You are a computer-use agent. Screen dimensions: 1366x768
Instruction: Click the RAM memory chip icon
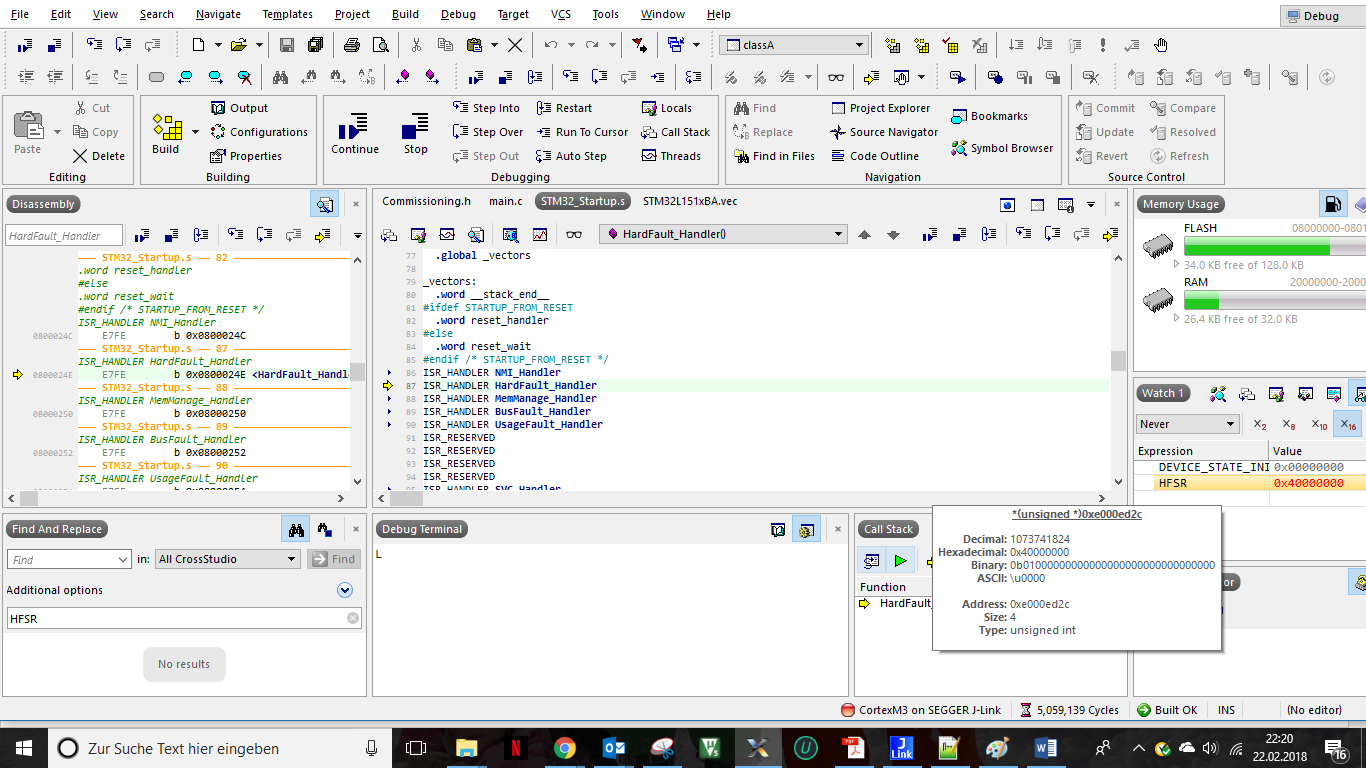1158,298
